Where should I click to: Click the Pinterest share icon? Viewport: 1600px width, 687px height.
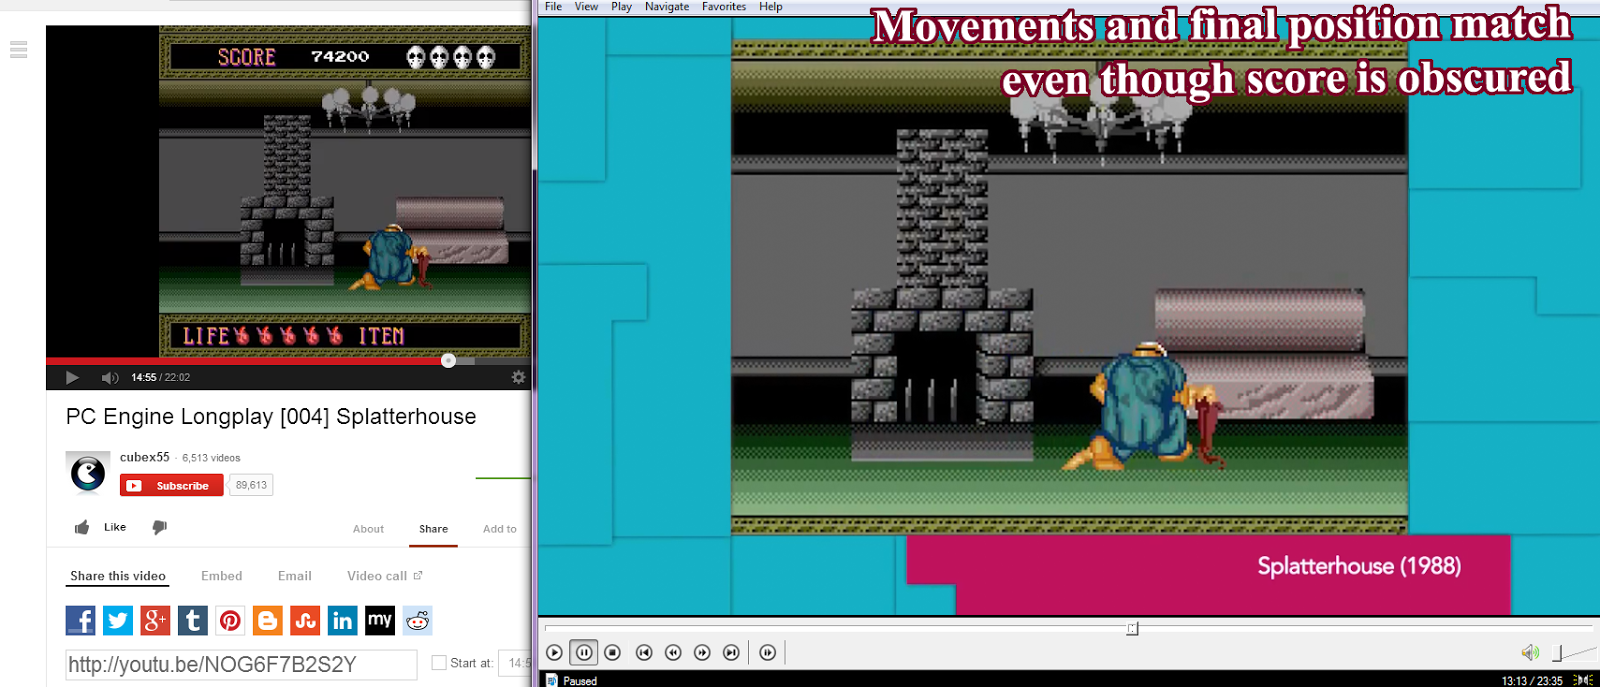(230, 621)
